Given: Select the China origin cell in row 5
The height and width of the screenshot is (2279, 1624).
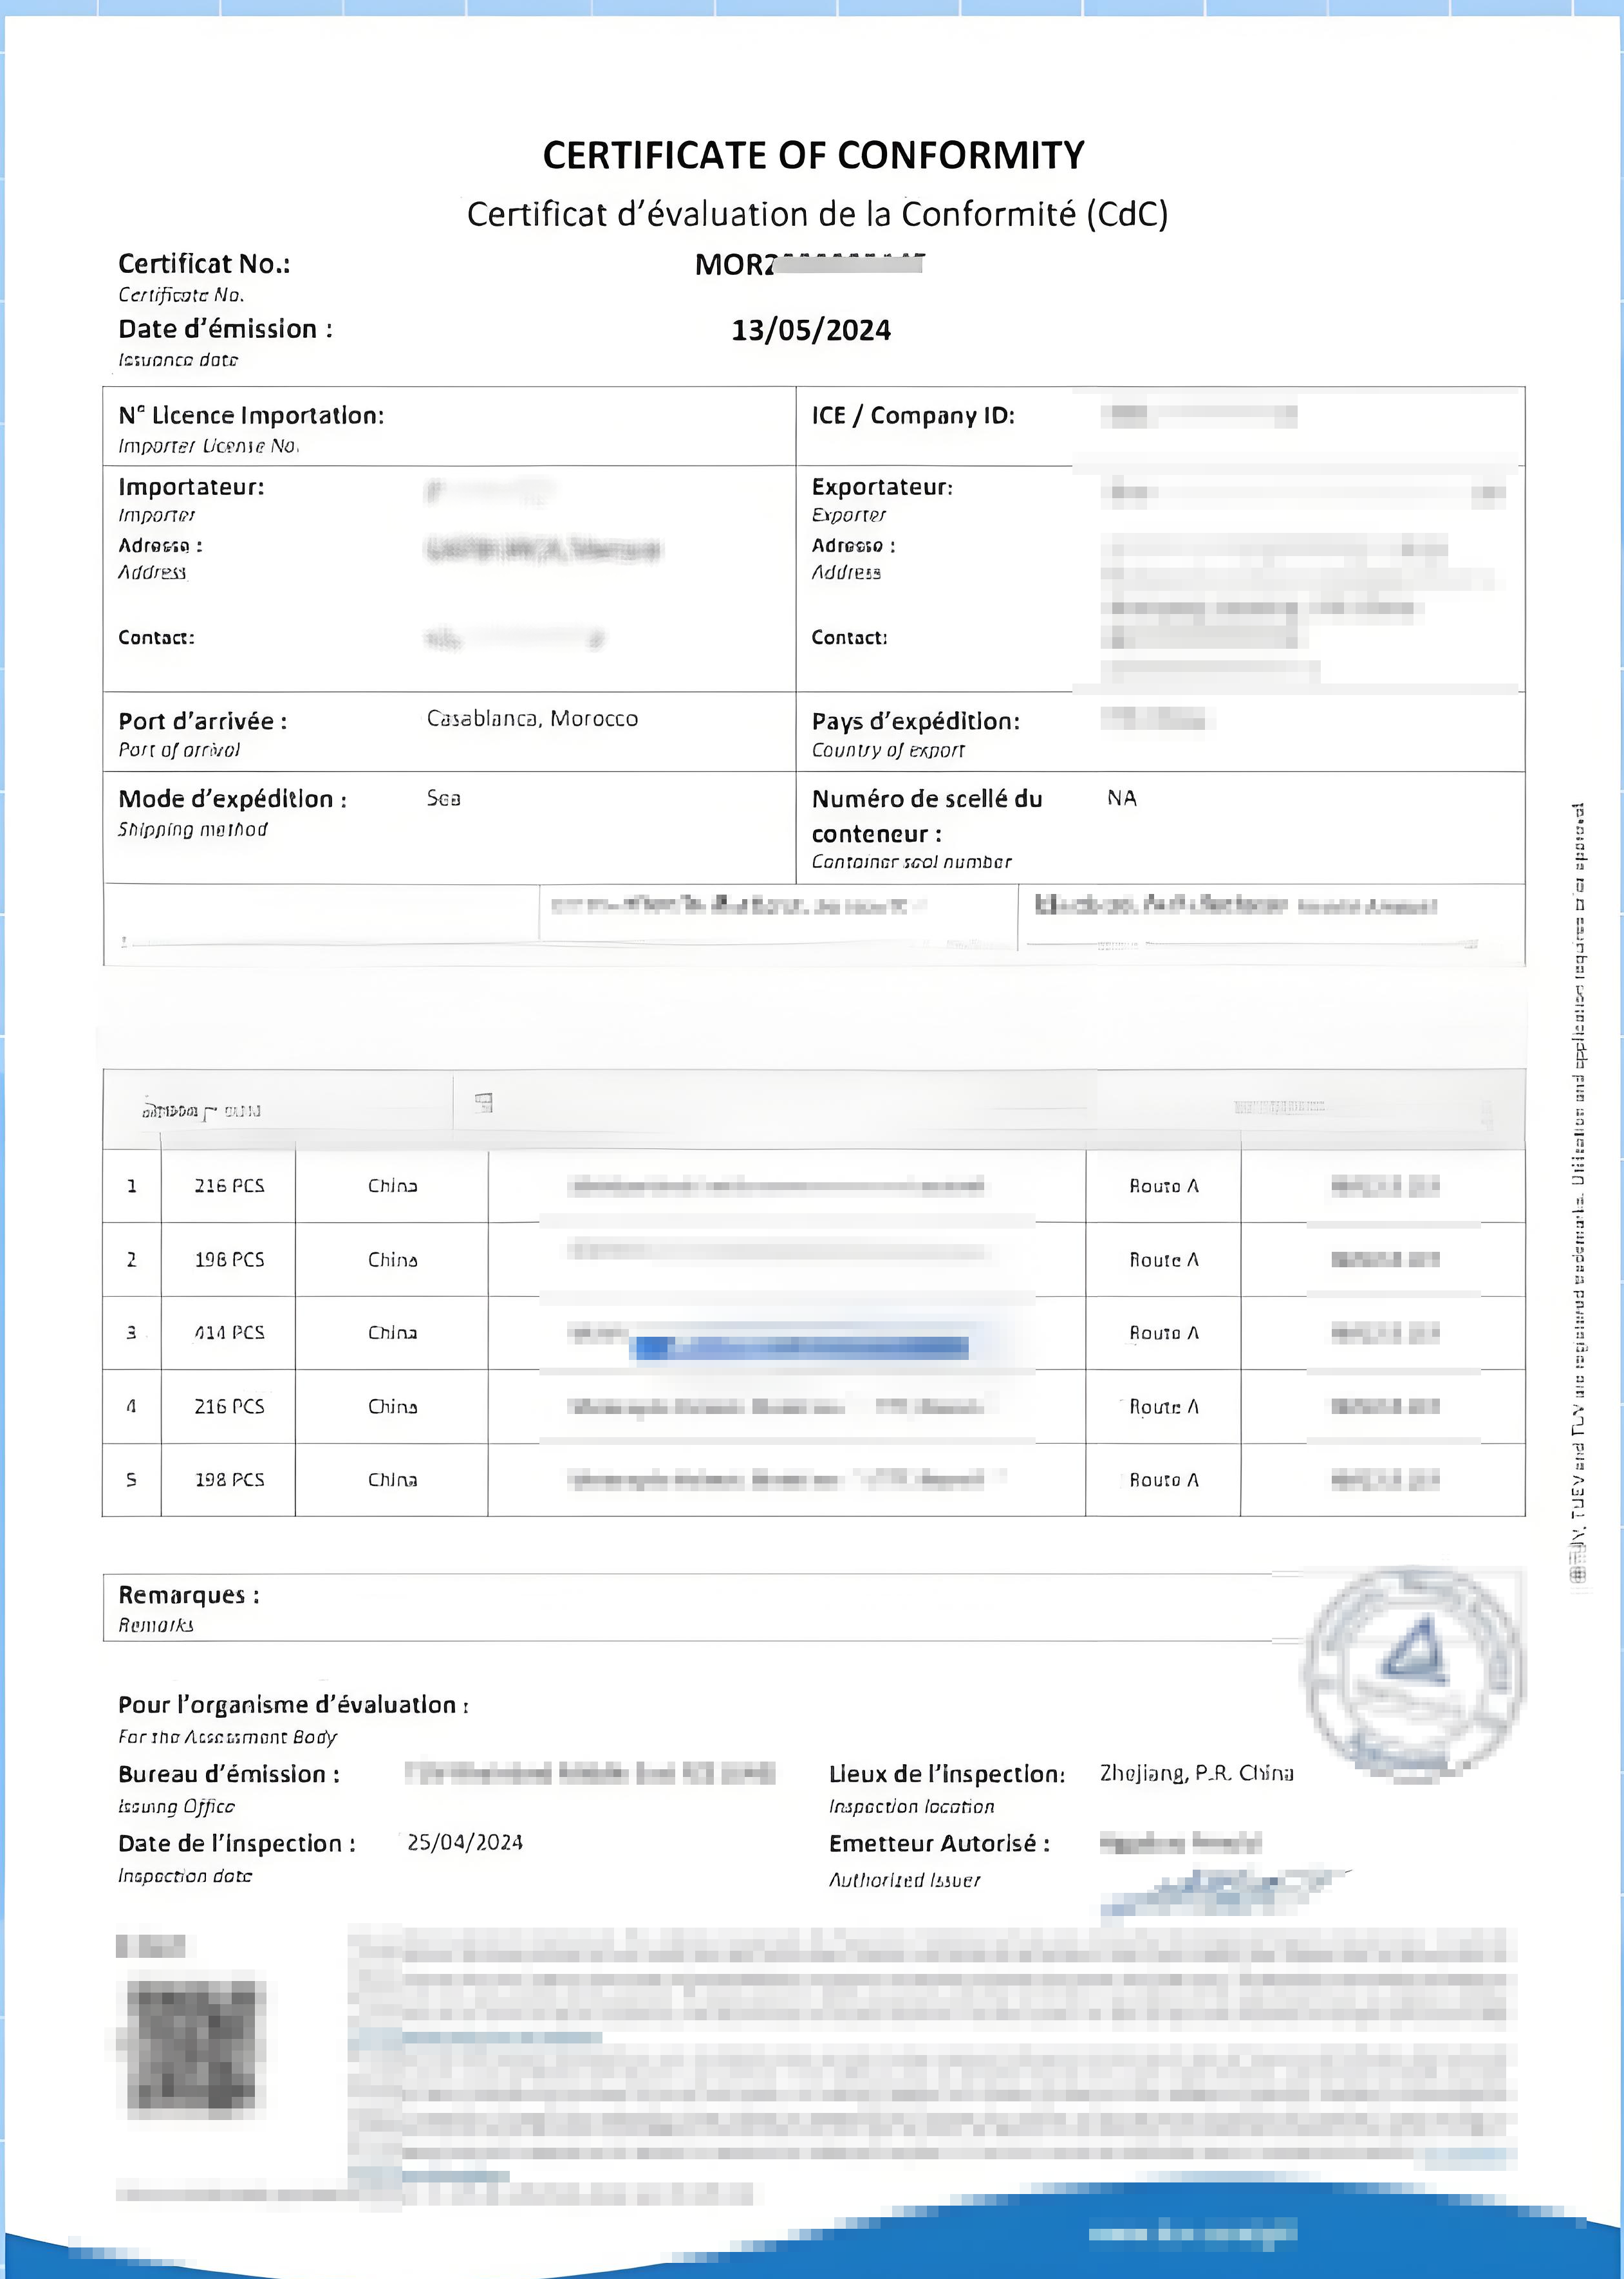Looking at the screenshot, I should click(x=392, y=1480).
